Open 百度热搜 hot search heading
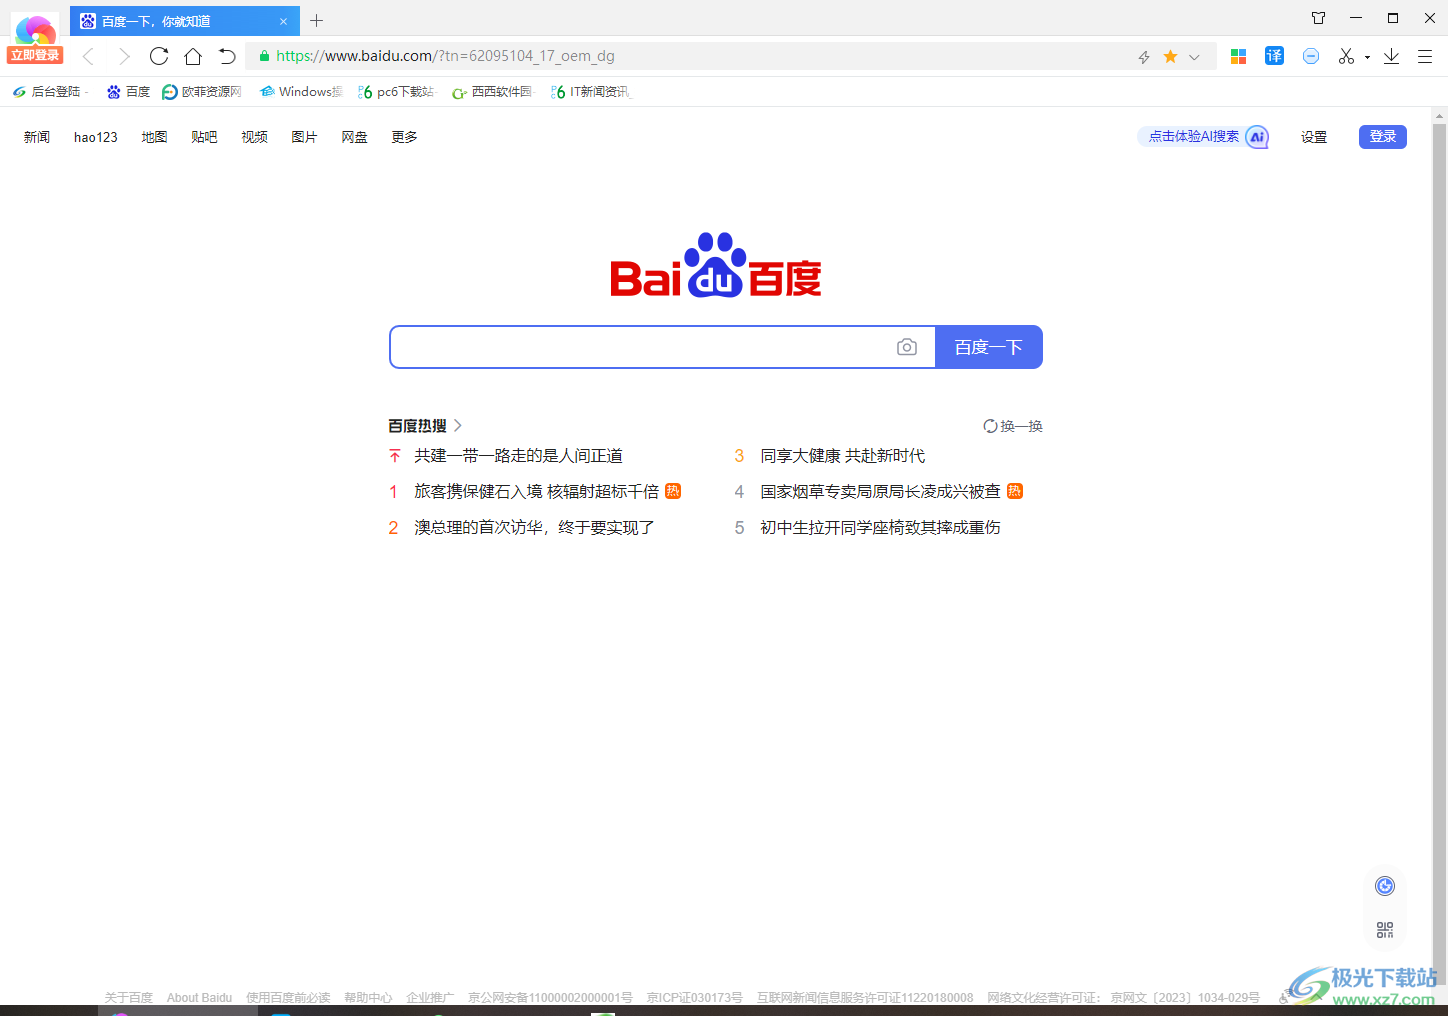Image resolution: width=1448 pixels, height=1016 pixels. (x=425, y=426)
